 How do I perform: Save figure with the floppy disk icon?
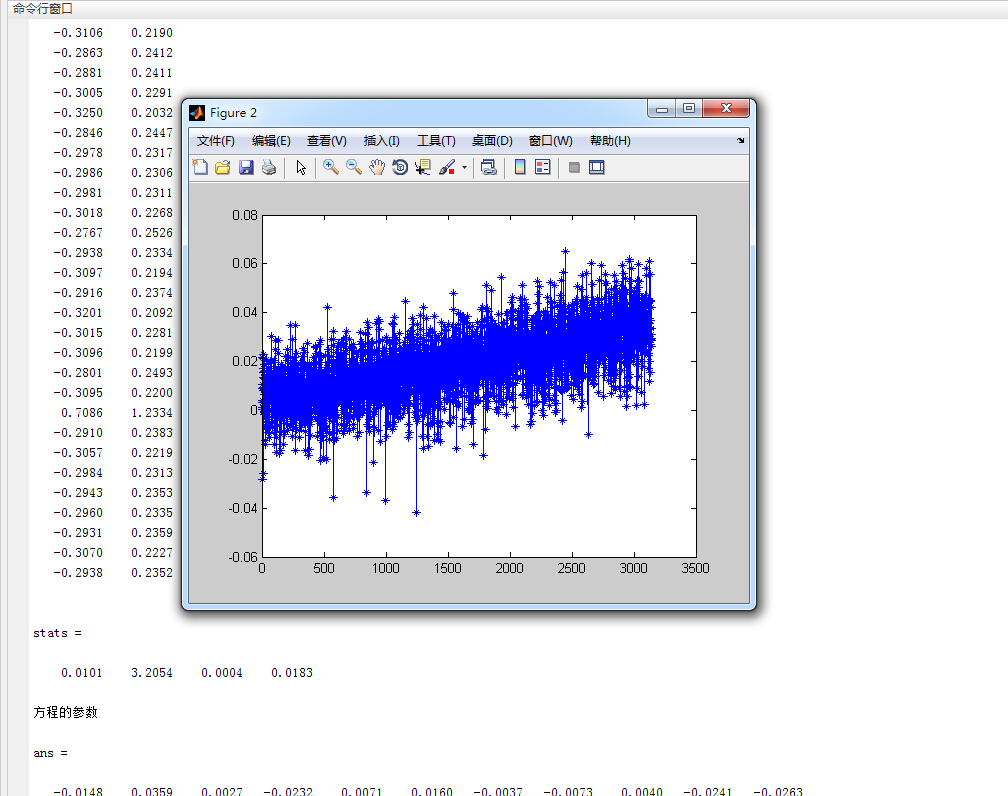coord(246,168)
